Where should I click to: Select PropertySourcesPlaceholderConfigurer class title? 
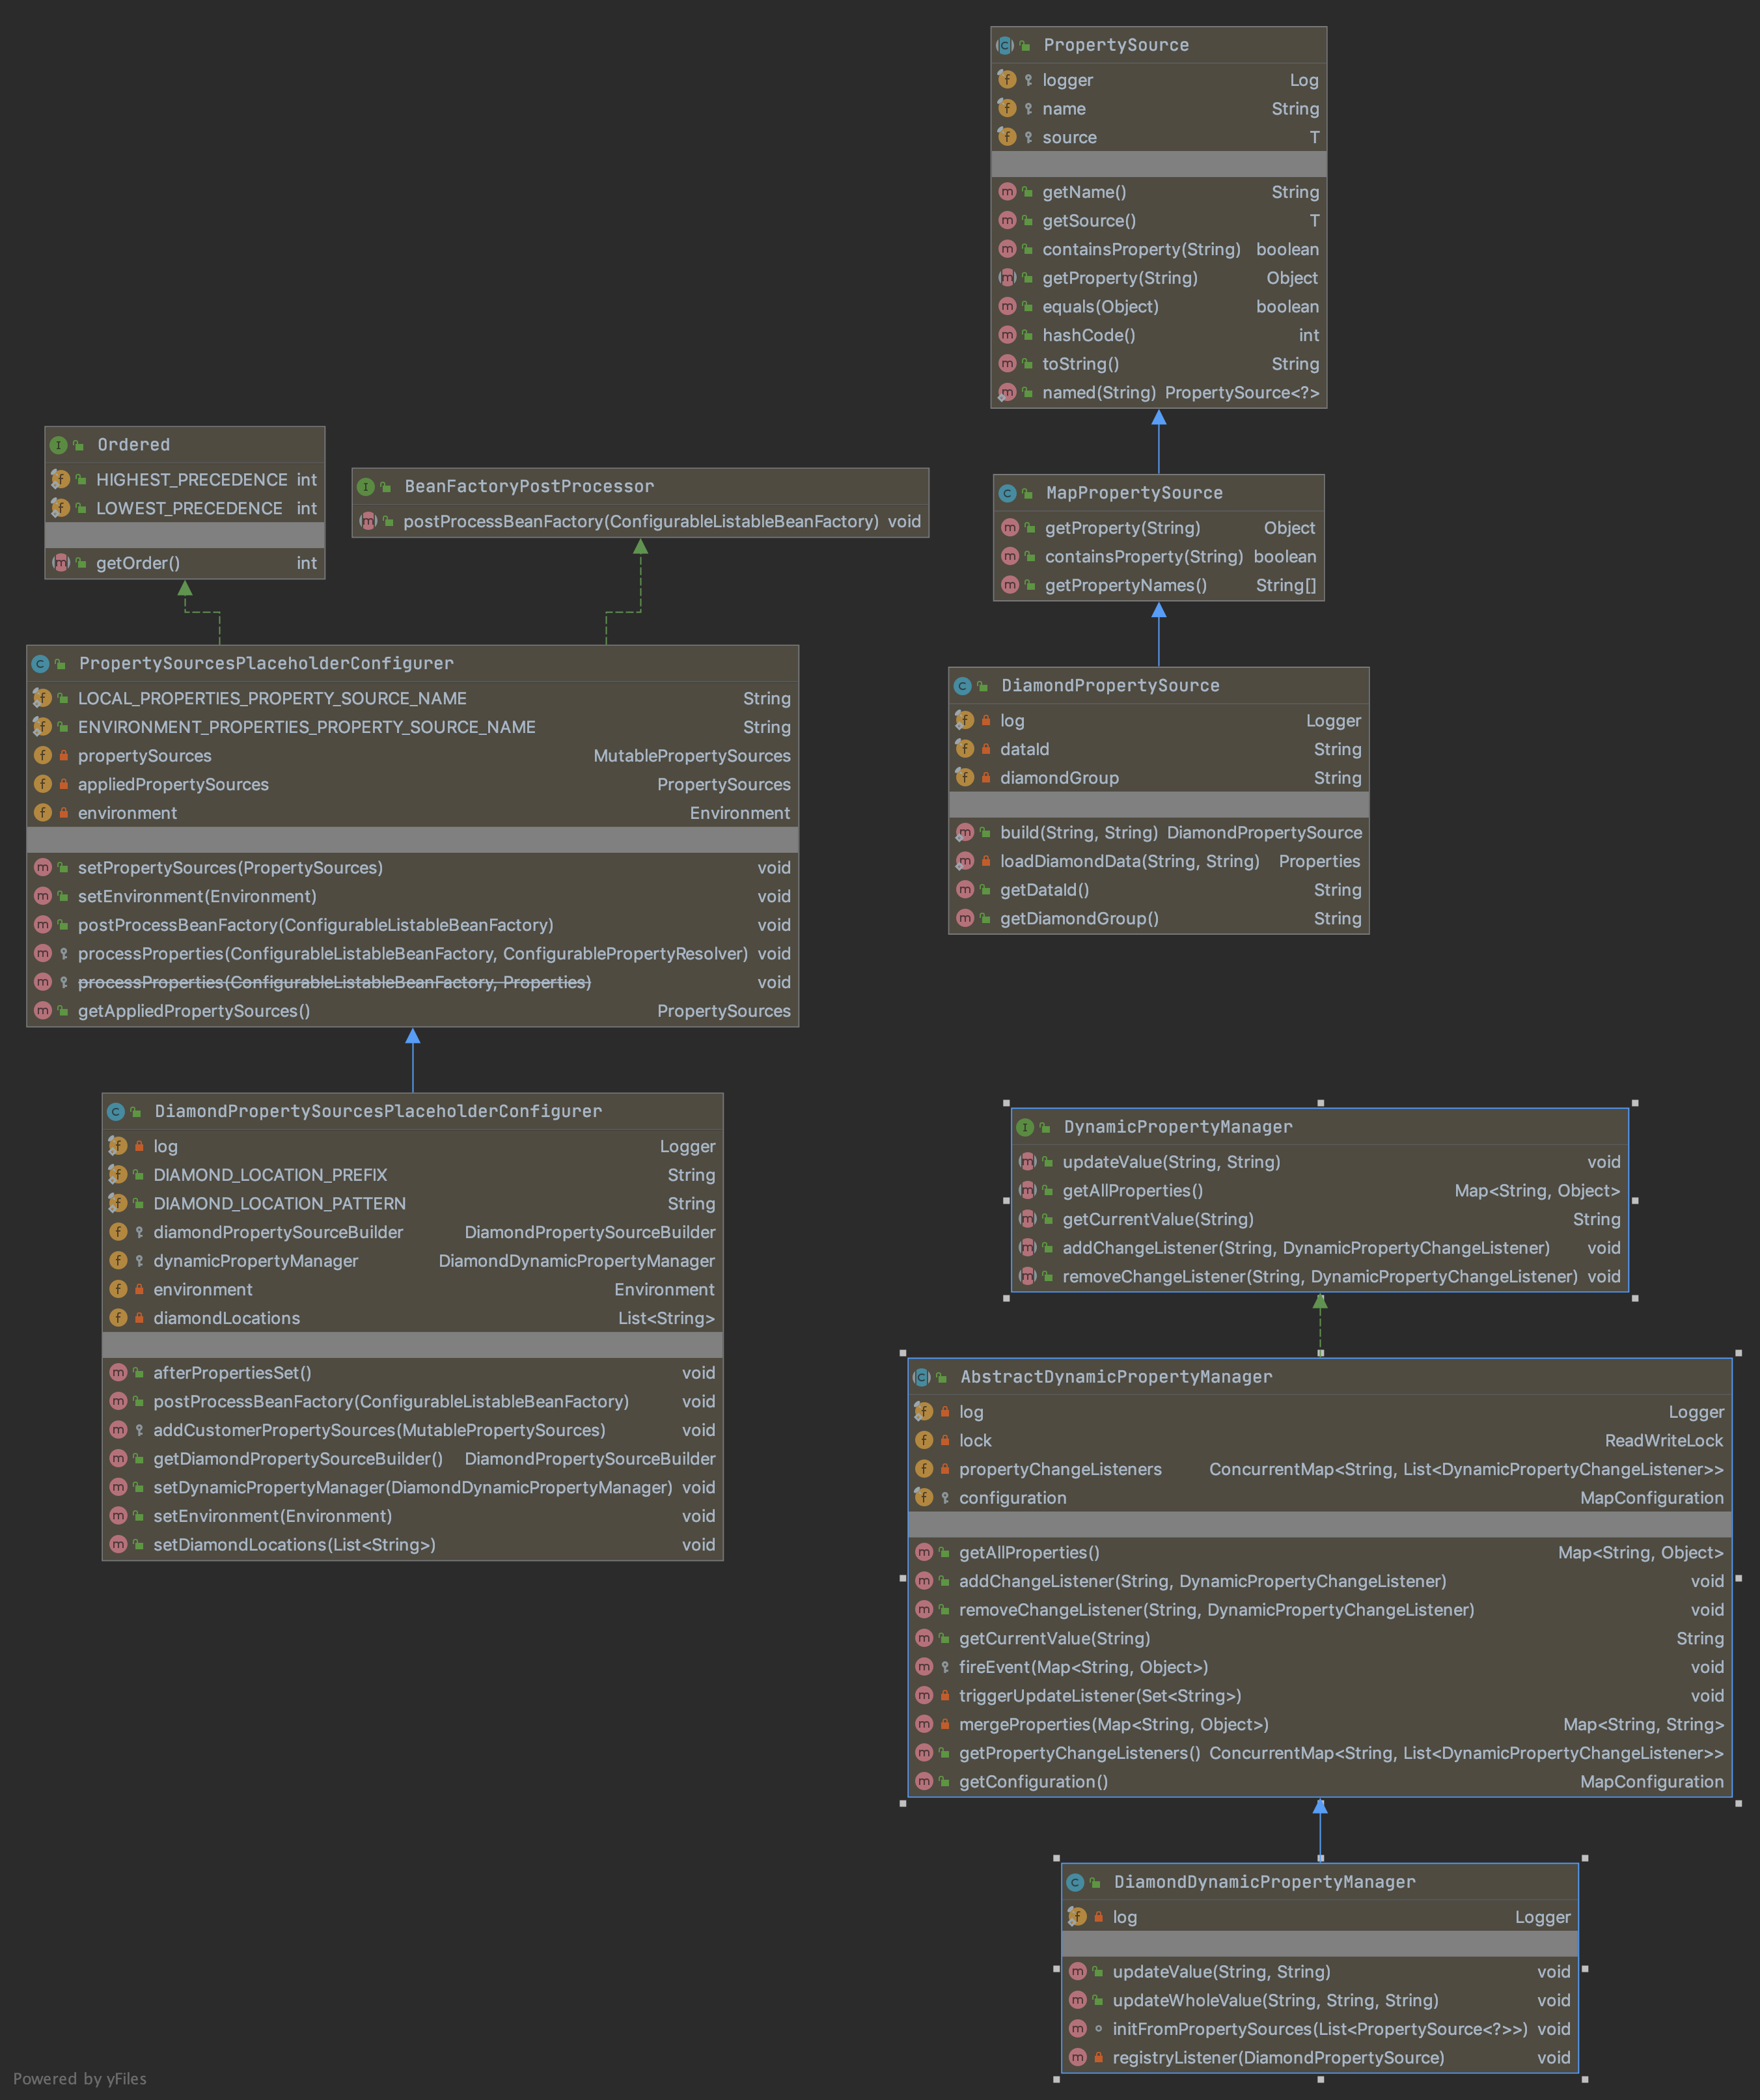pos(266,664)
